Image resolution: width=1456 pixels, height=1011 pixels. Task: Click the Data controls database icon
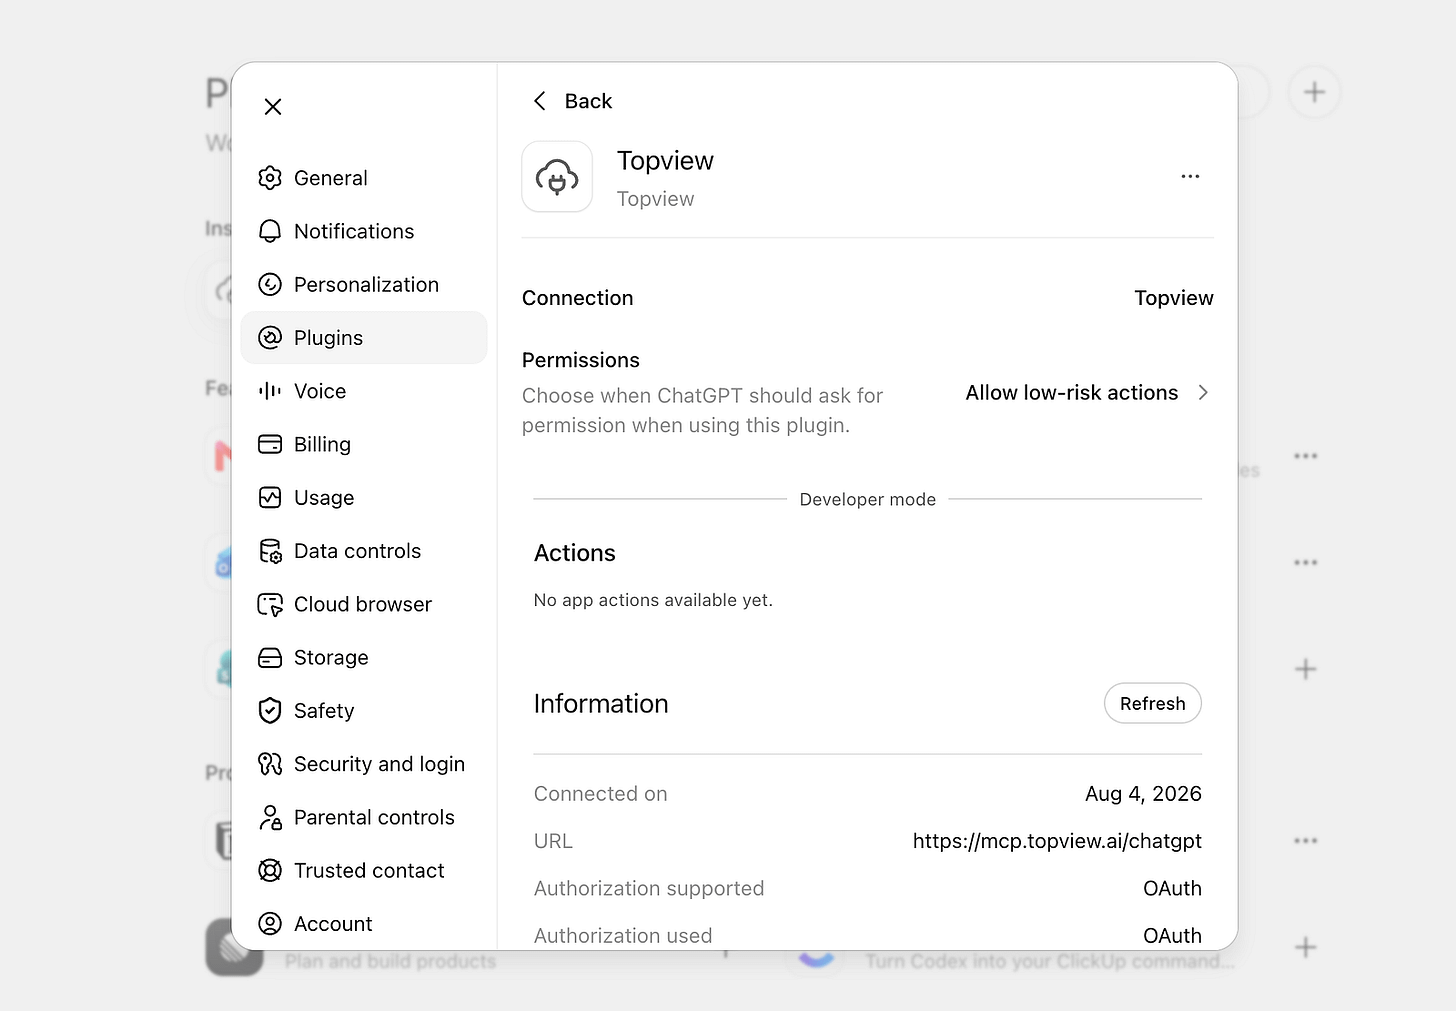coord(270,551)
